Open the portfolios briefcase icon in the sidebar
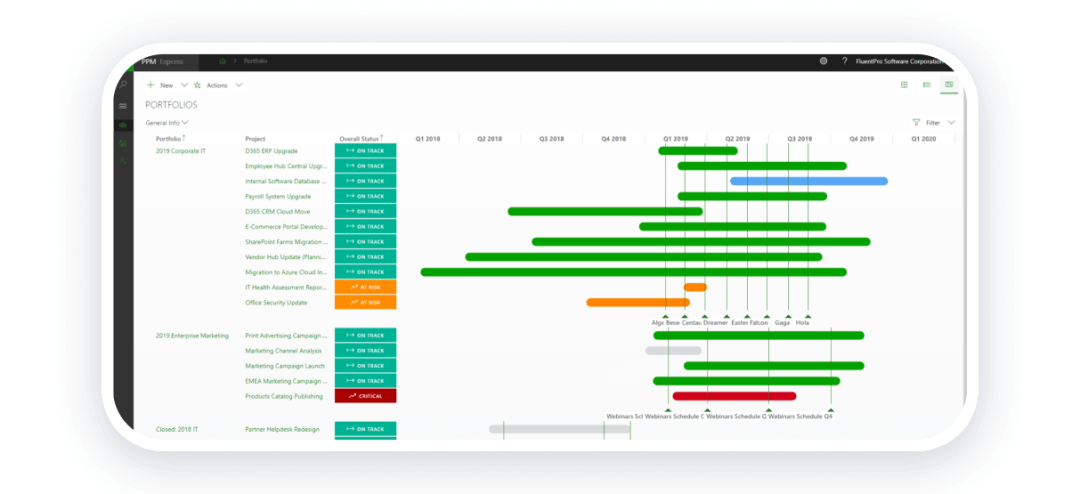 point(123,125)
